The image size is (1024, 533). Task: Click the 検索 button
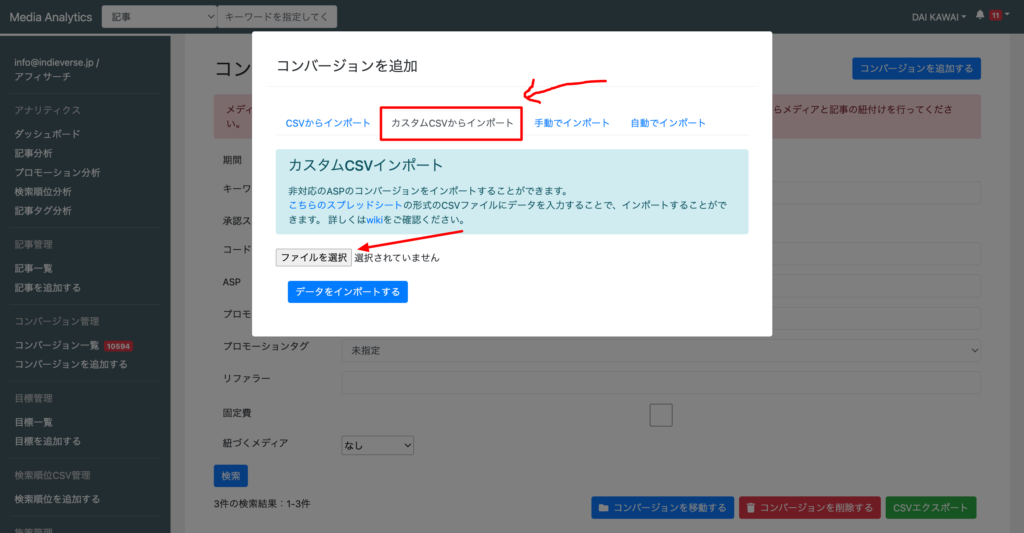pyautogui.click(x=231, y=476)
